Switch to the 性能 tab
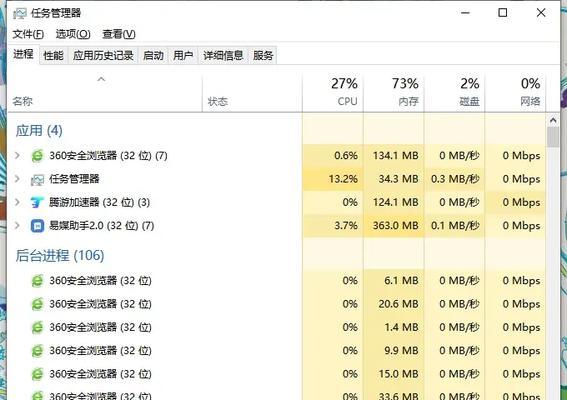This screenshot has width=567, height=400. [54, 56]
